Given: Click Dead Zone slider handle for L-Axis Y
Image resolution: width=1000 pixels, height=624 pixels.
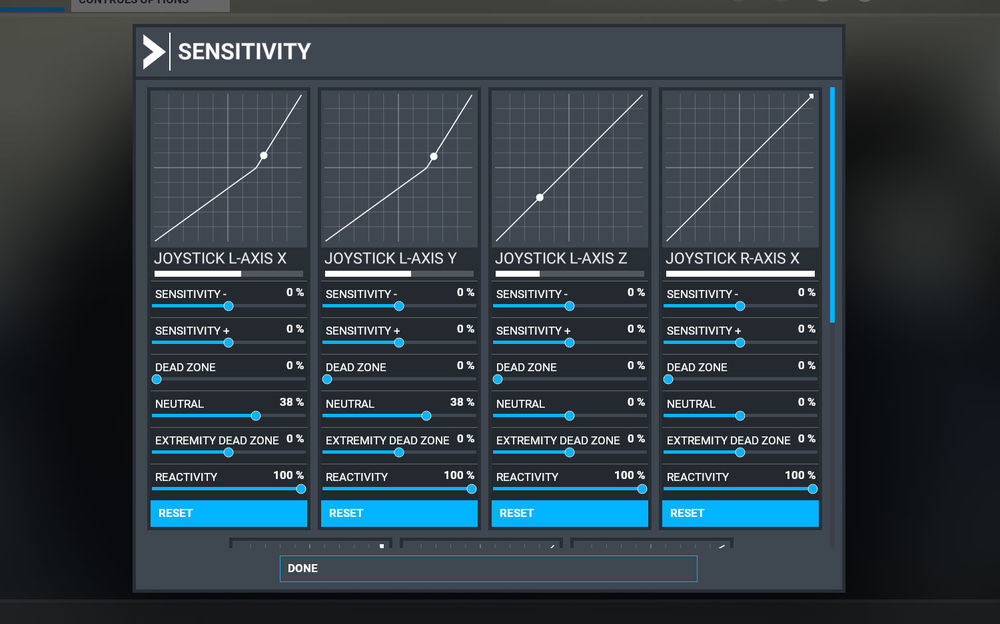Looking at the screenshot, I should tap(327, 379).
